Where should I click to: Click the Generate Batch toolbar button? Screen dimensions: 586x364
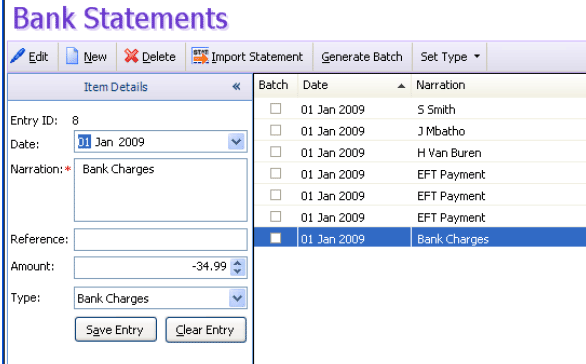coord(362,57)
